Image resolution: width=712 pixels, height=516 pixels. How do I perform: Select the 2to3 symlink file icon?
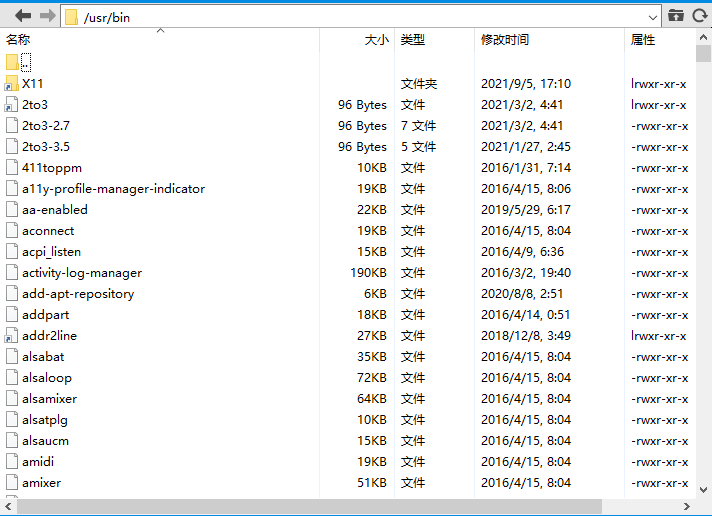point(11,104)
